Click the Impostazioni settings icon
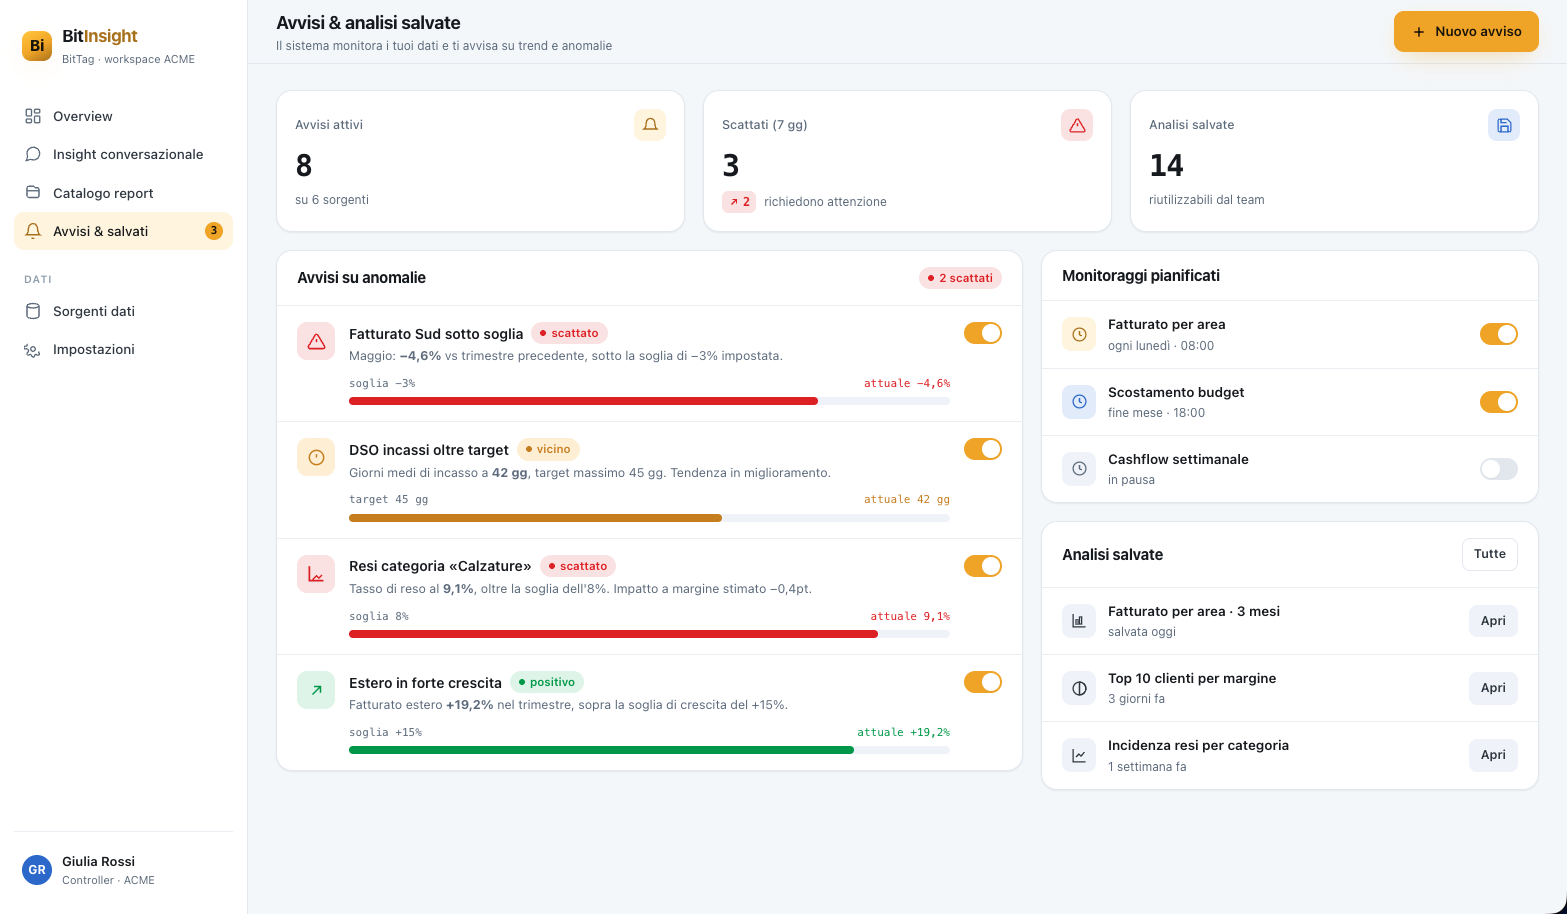Viewport: 1567px width, 914px height. pos(33,349)
